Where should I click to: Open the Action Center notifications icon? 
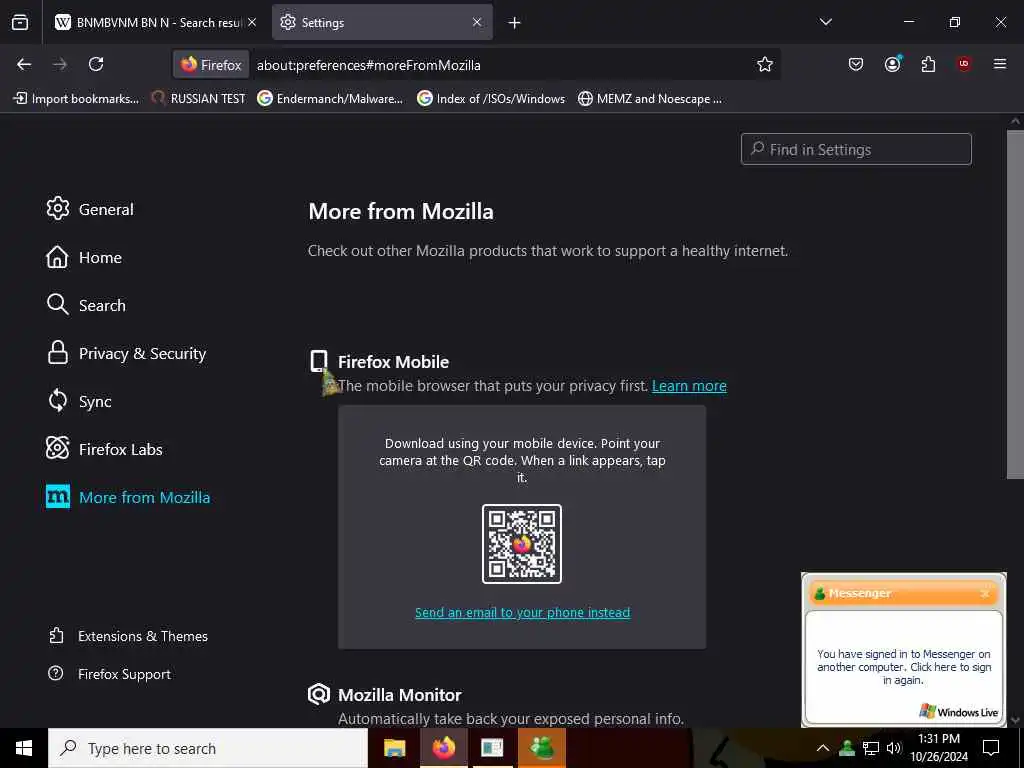[x=991, y=748]
